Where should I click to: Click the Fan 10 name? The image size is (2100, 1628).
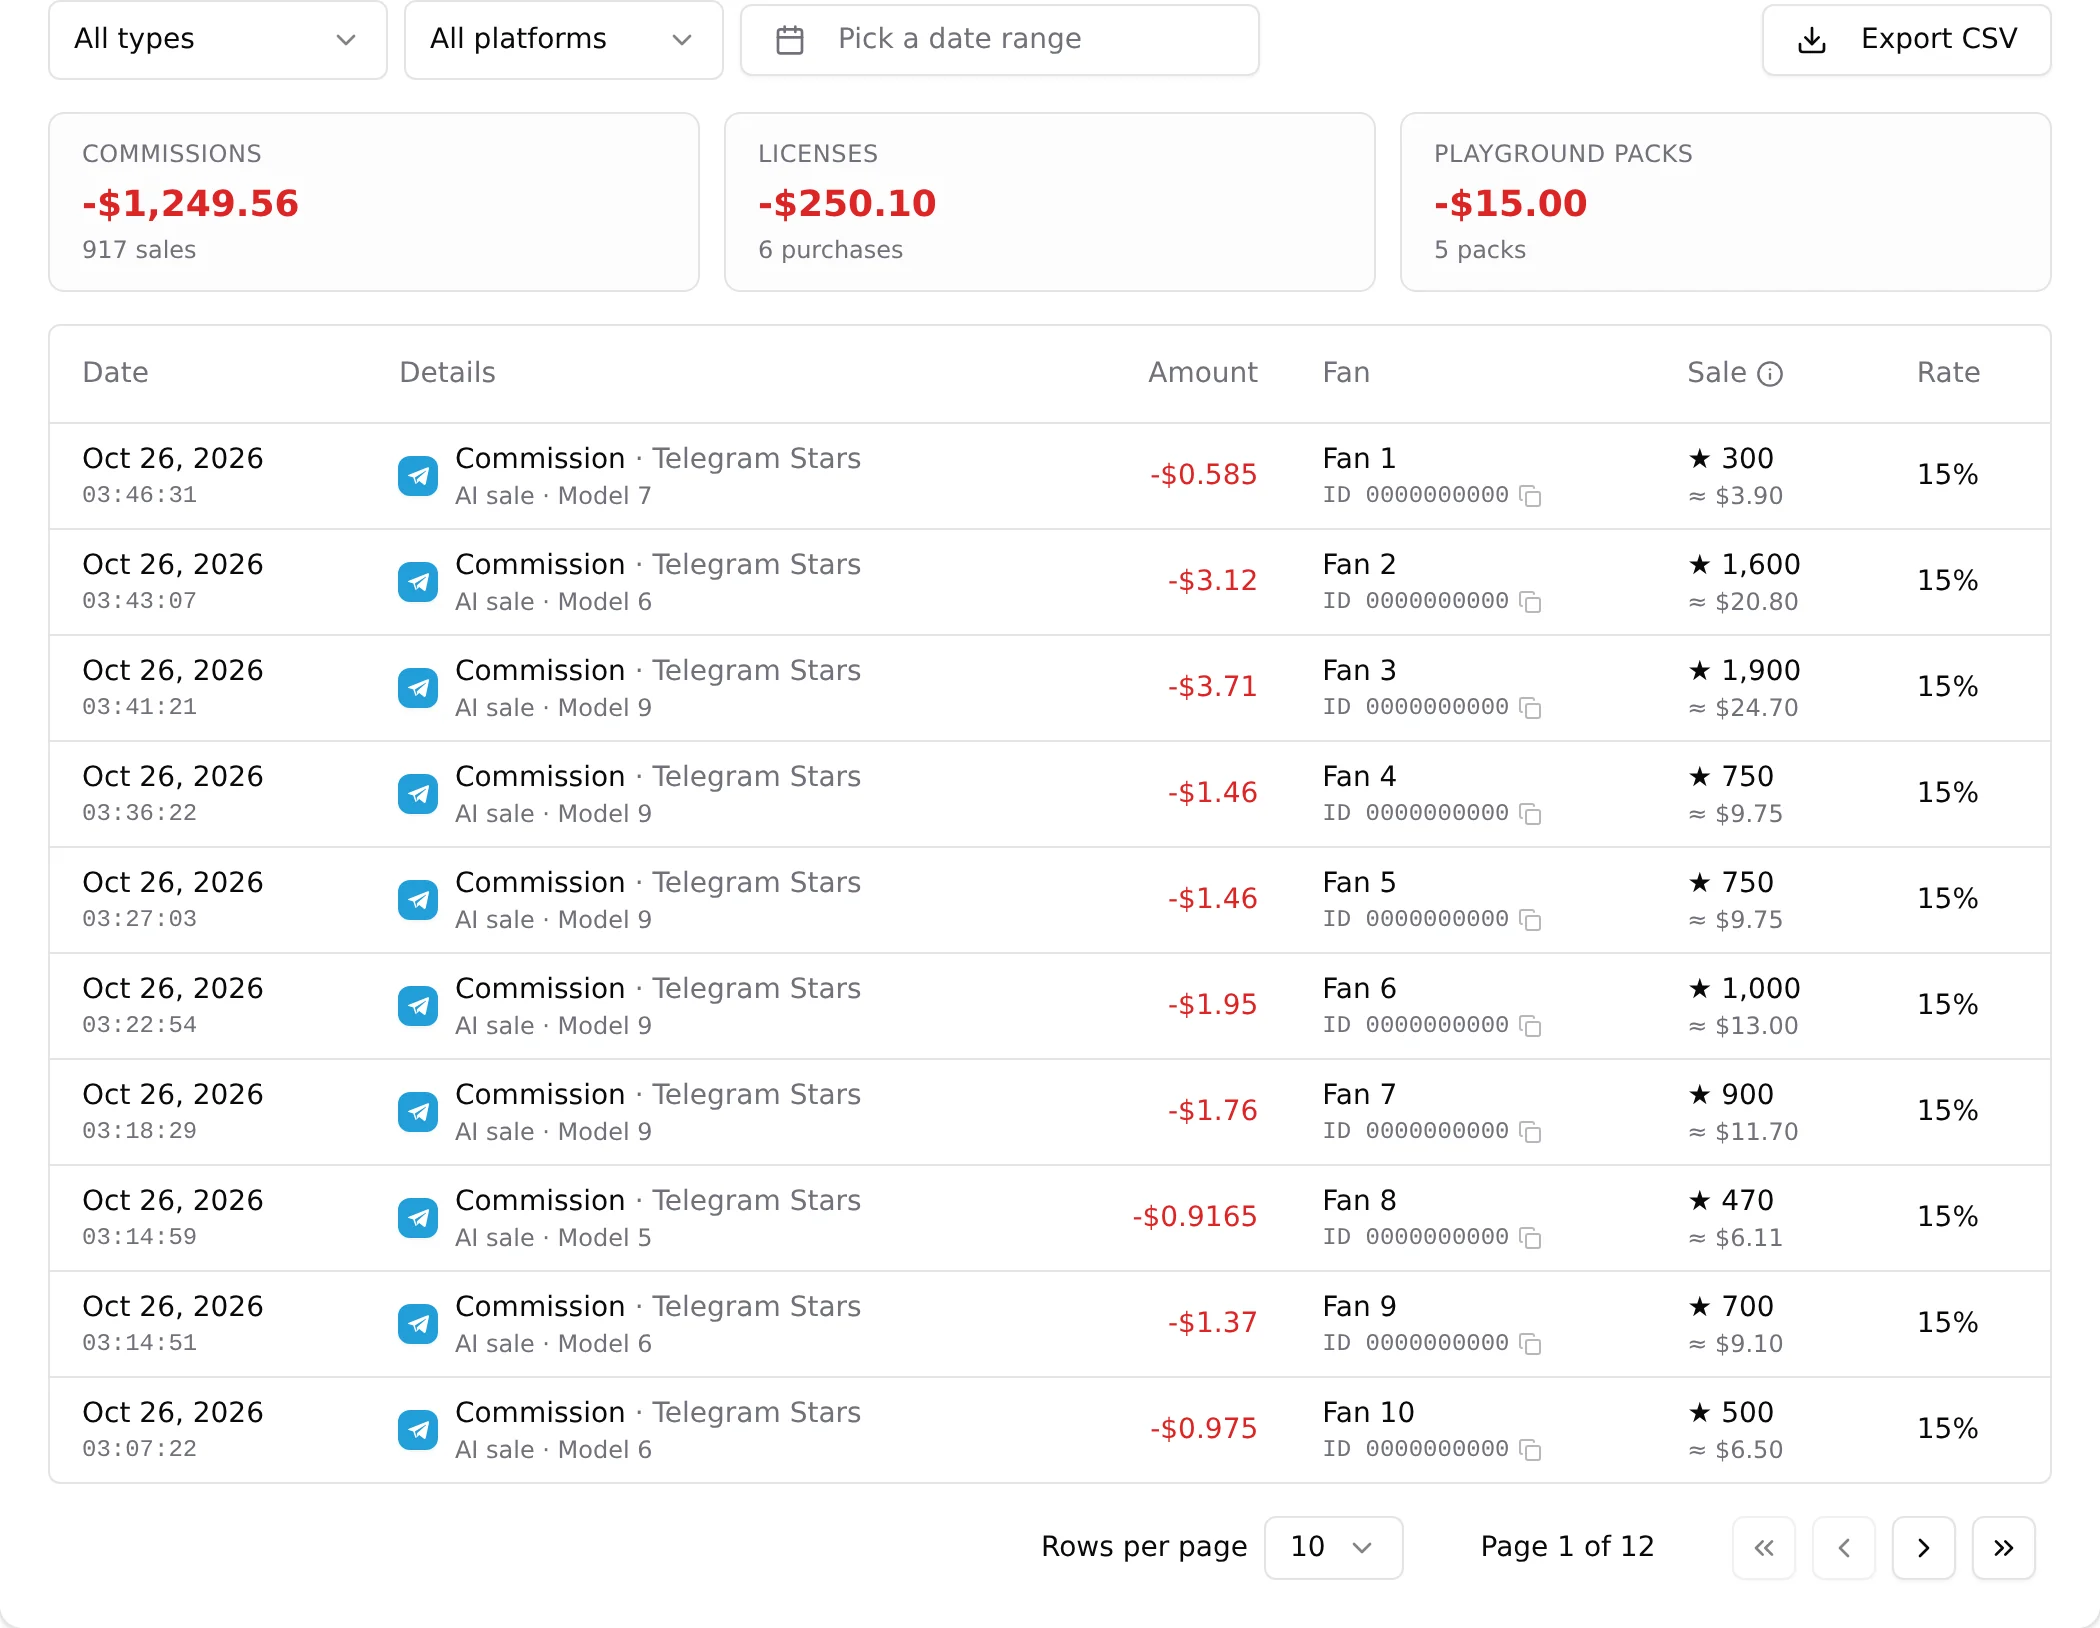pos(1368,1413)
